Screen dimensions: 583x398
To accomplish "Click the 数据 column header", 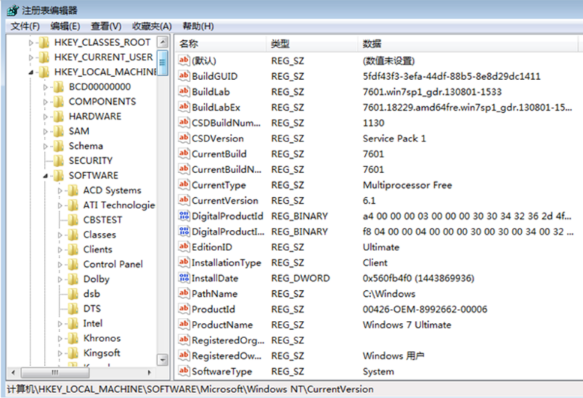I will 467,44.
